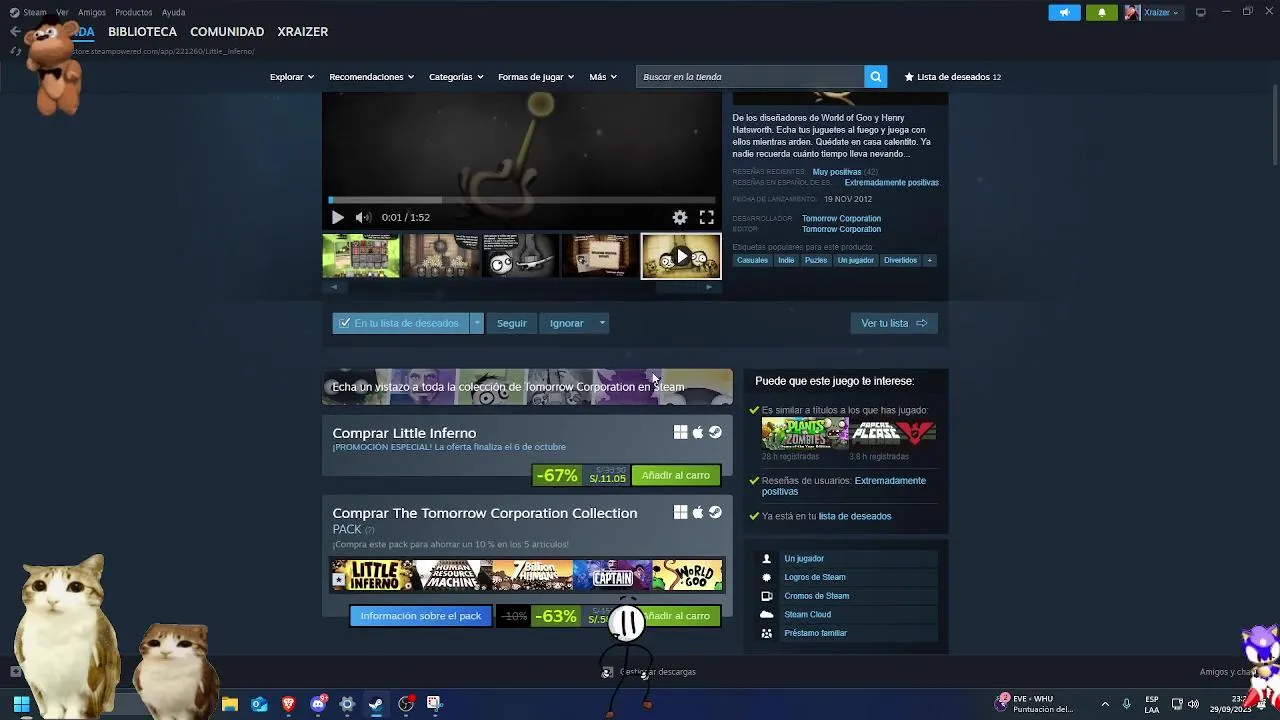The width and height of the screenshot is (1280, 720).
Task: Show hidden system tray icons chevron
Action: coord(1105,704)
